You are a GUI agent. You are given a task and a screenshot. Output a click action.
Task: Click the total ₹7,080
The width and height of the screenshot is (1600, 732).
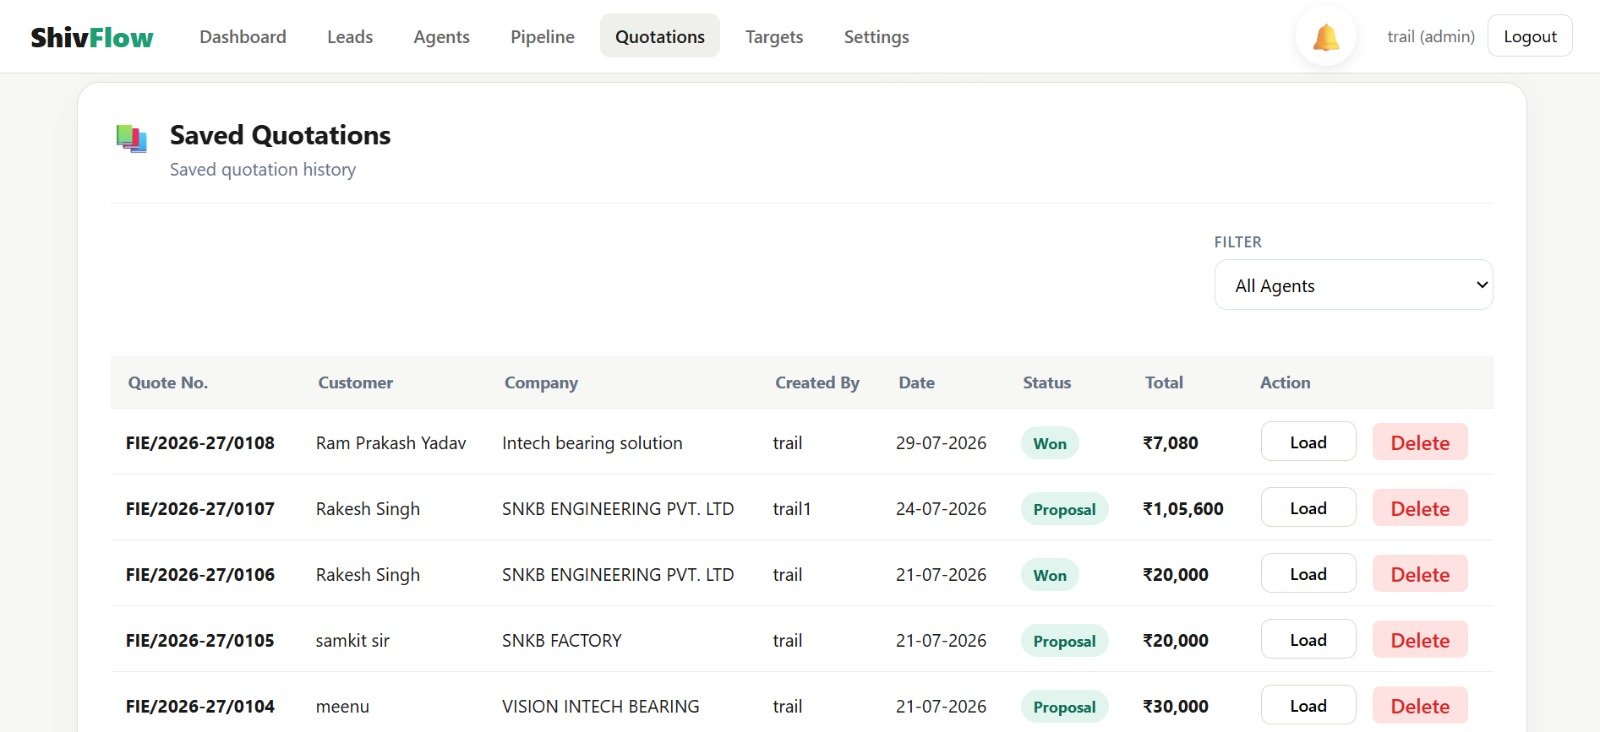(x=1171, y=443)
